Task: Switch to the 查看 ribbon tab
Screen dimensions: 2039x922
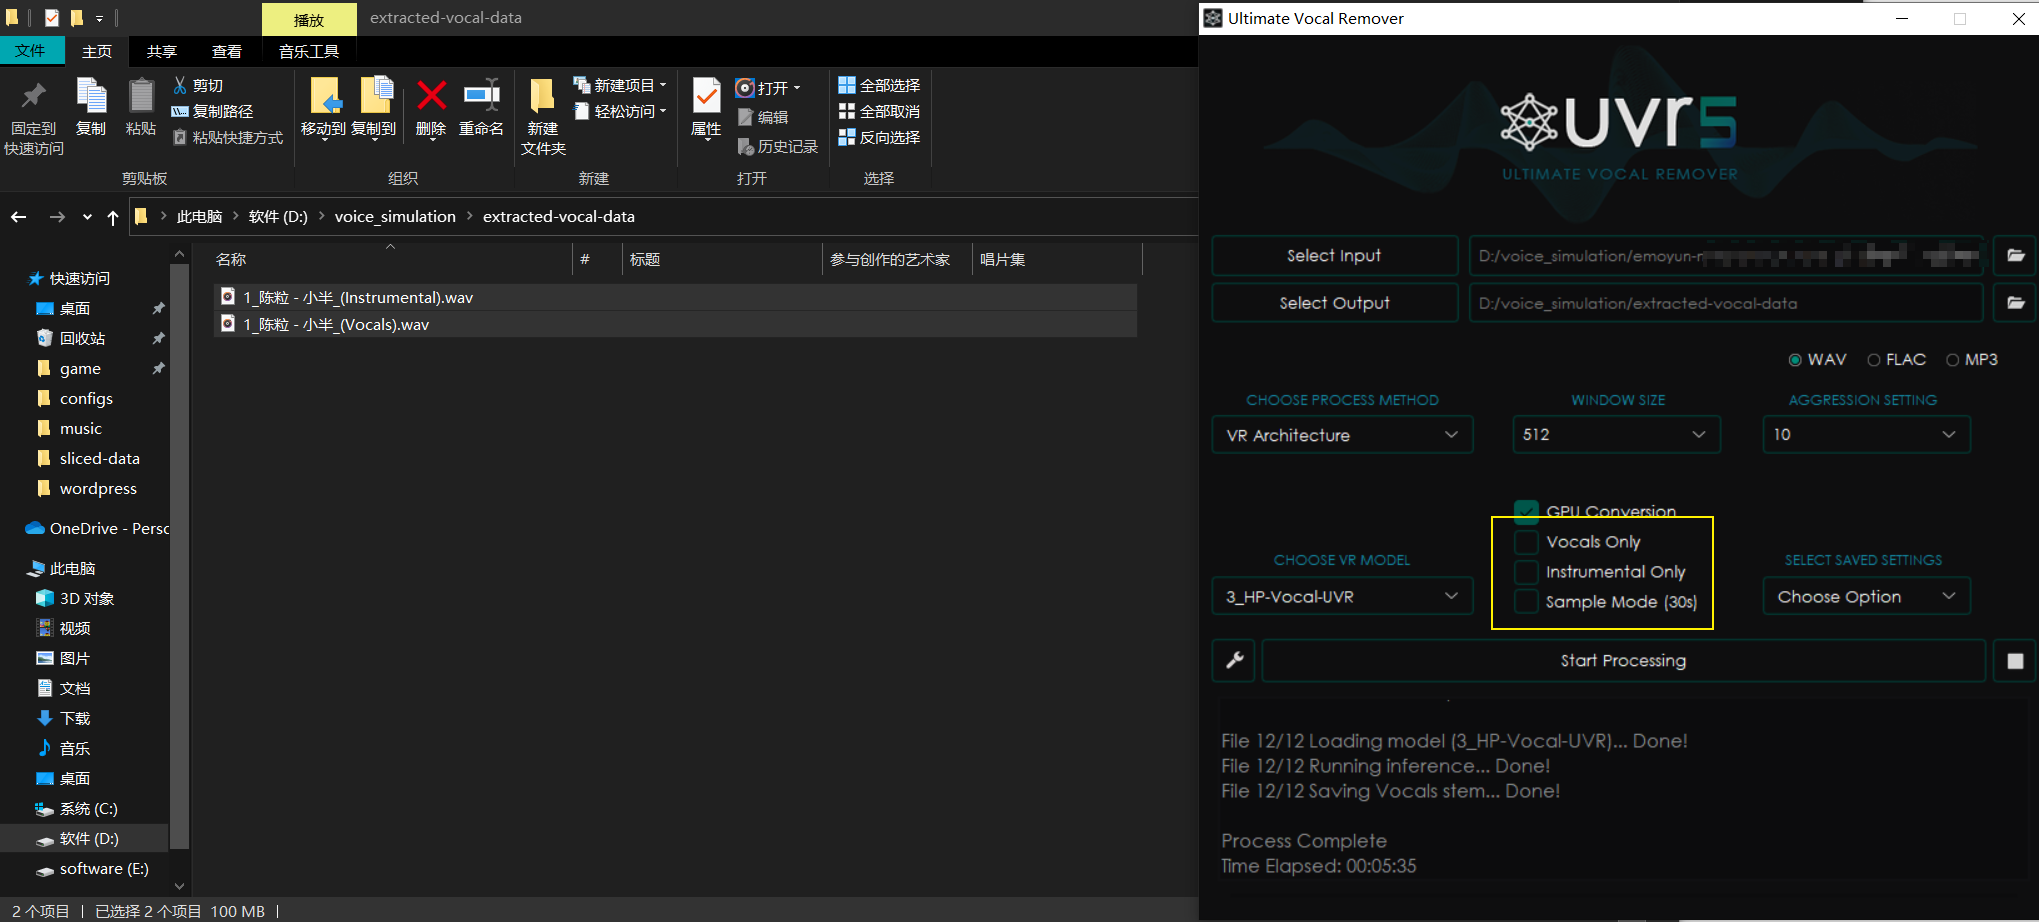Action: point(227,51)
